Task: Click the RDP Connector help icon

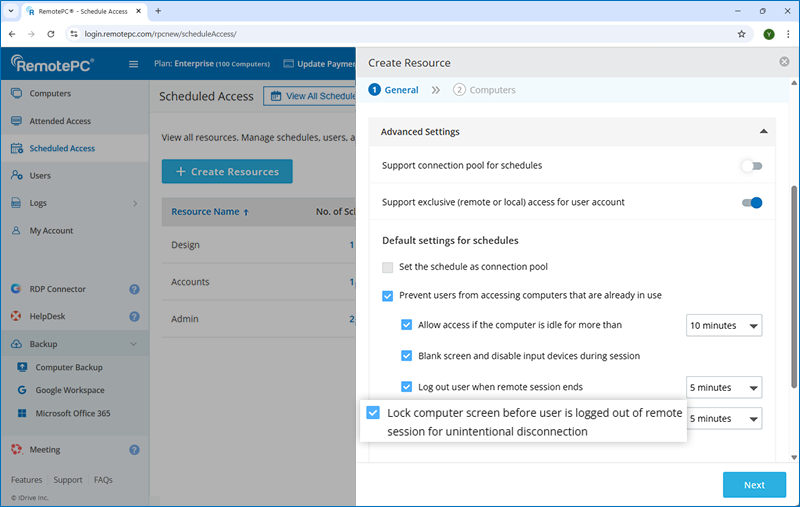Action: pos(134,290)
